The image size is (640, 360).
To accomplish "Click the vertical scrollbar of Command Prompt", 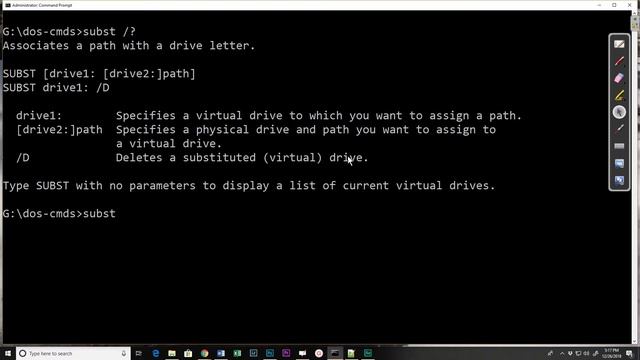I will (635, 178).
